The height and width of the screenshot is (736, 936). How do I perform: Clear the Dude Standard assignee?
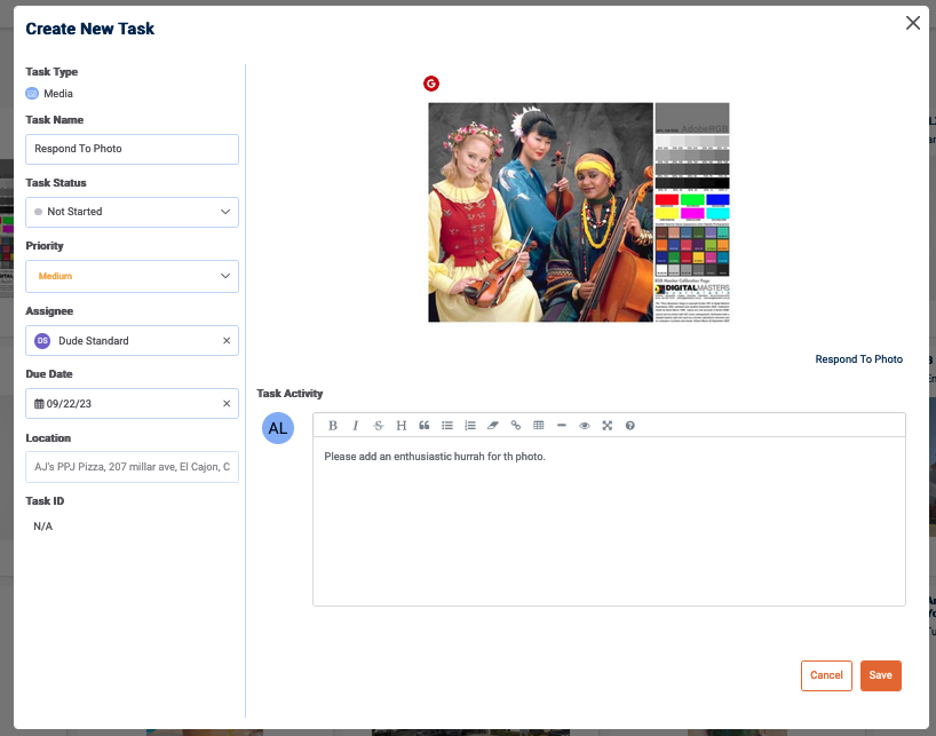tap(226, 341)
